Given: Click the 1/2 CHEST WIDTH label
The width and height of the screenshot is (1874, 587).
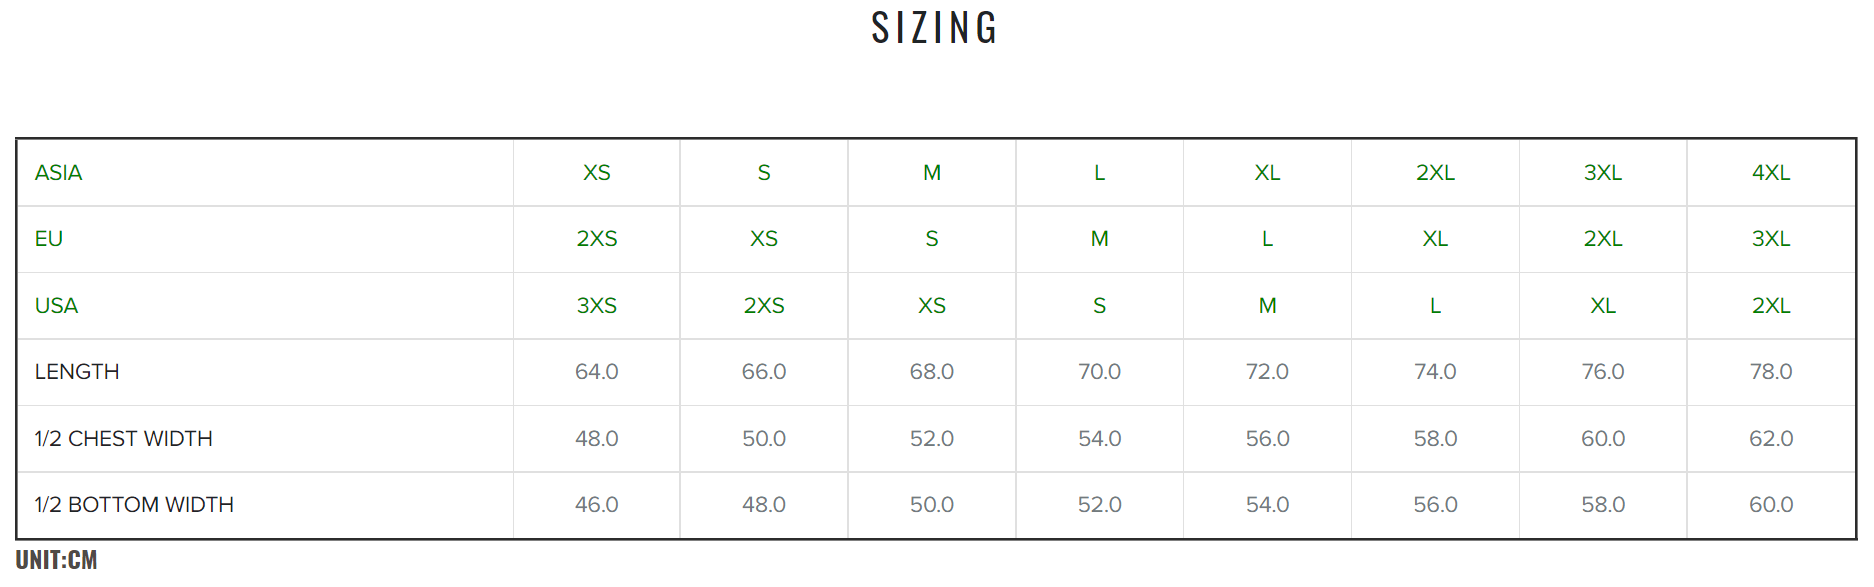Looking at the screenshot, I should point(124,439).
